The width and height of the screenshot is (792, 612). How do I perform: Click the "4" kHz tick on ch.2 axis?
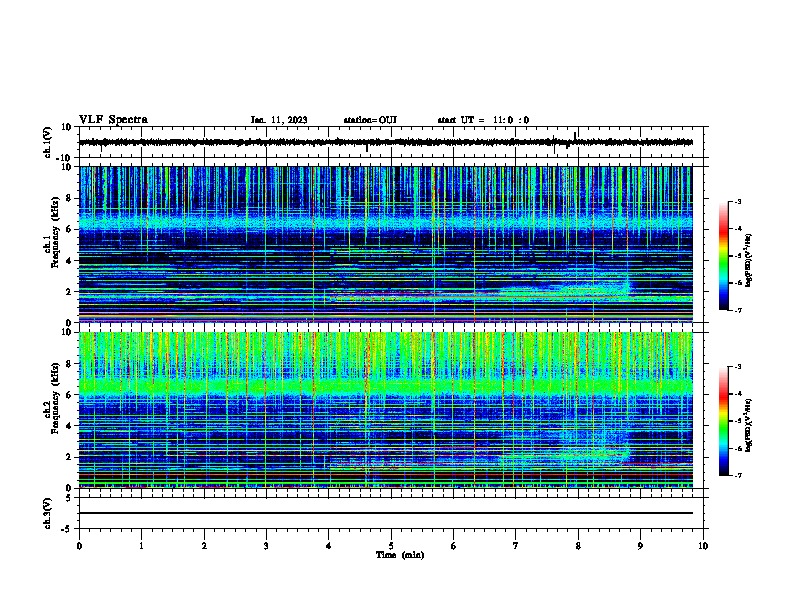click(x=70, y=426)
